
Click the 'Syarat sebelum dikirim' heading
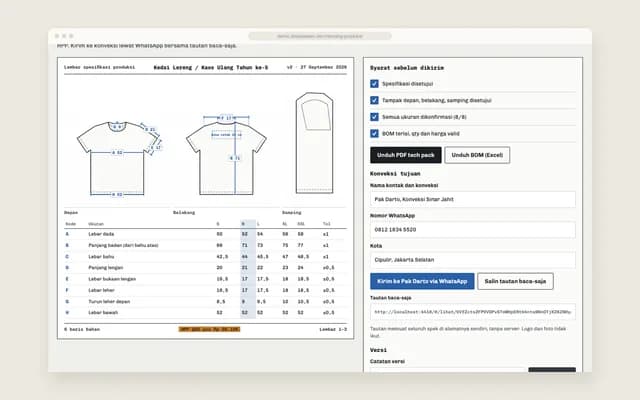(407, 68)
